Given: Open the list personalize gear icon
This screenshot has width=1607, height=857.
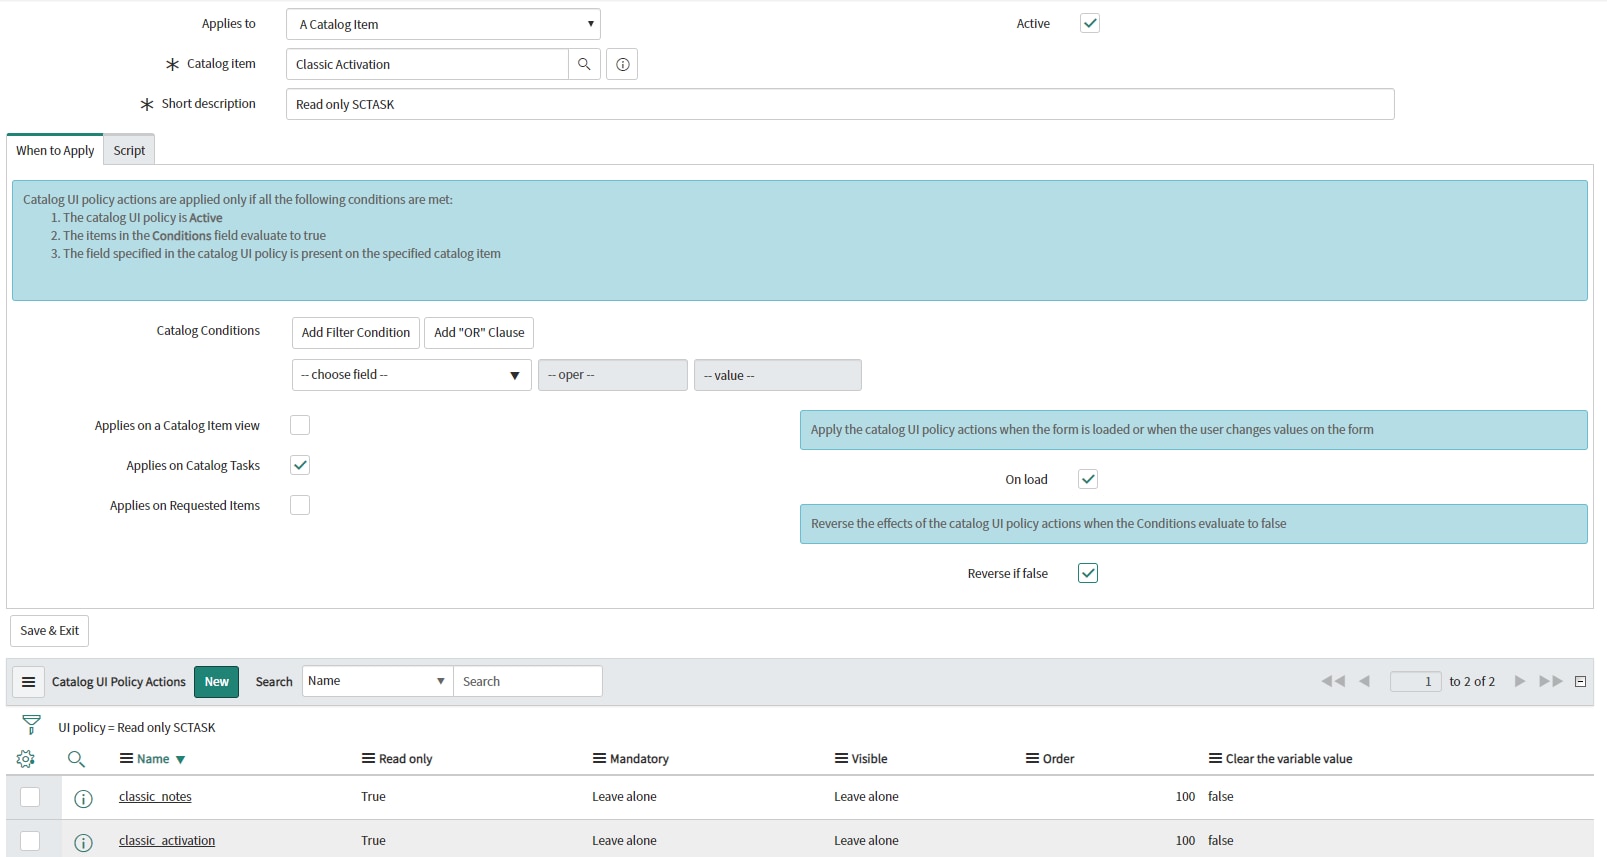Looking at the screenshot, I should point(26,759).
